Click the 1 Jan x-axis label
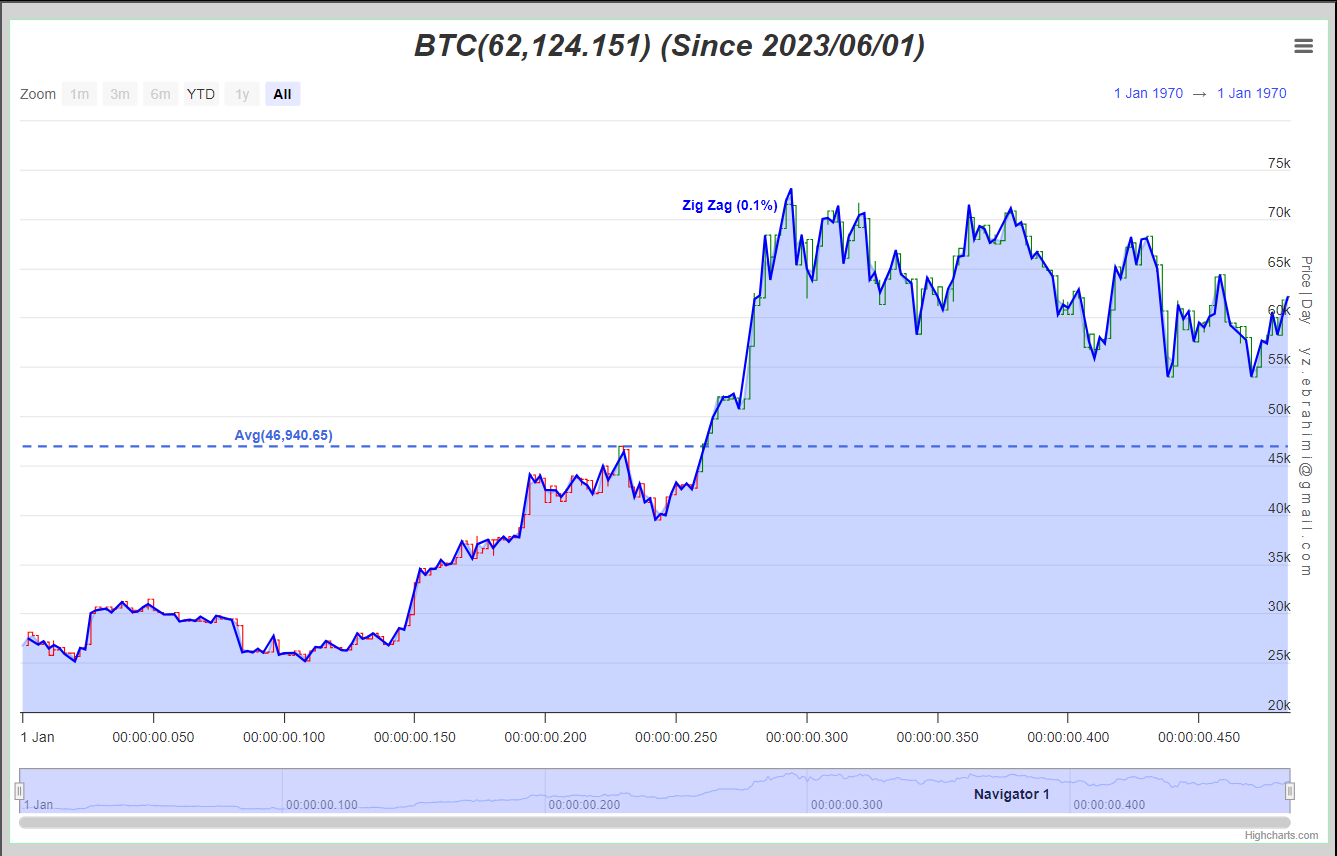 (x=38, y=737)
